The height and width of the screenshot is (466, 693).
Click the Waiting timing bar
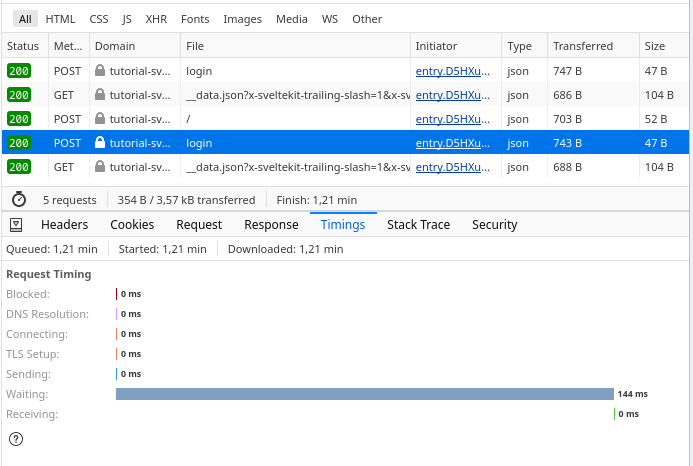click(364, 394)
